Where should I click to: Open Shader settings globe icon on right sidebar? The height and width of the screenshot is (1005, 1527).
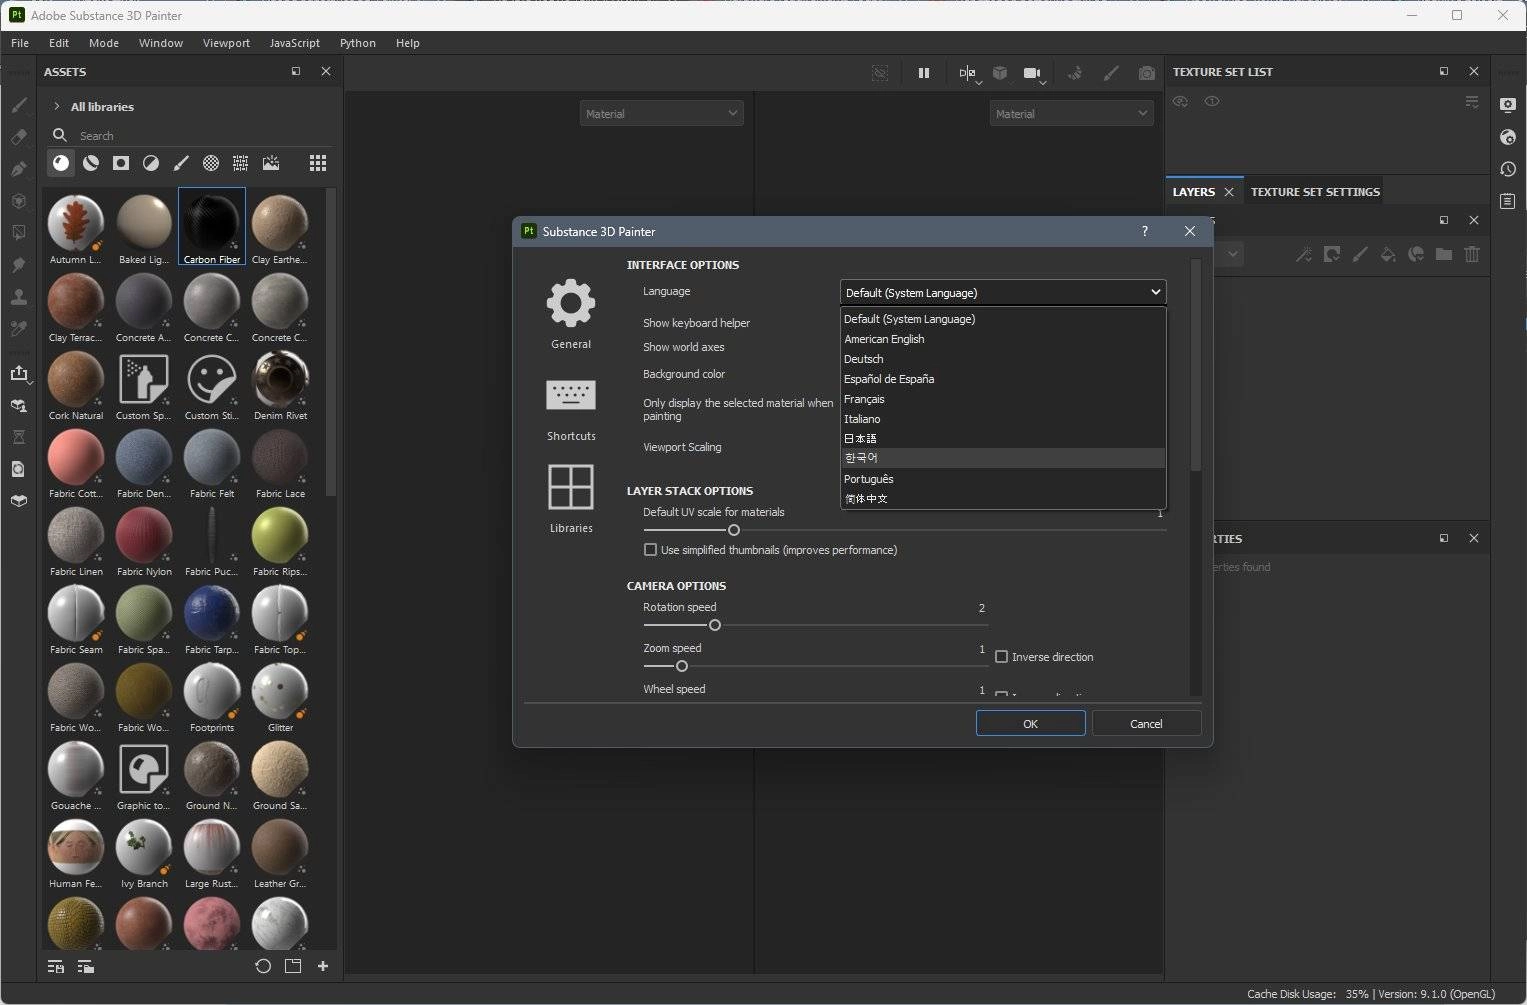pyautogui.click(x=1508, y=137)
